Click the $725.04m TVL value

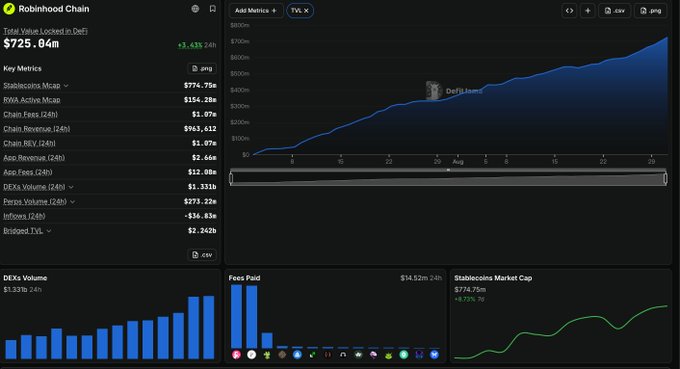tap(31, 44)
